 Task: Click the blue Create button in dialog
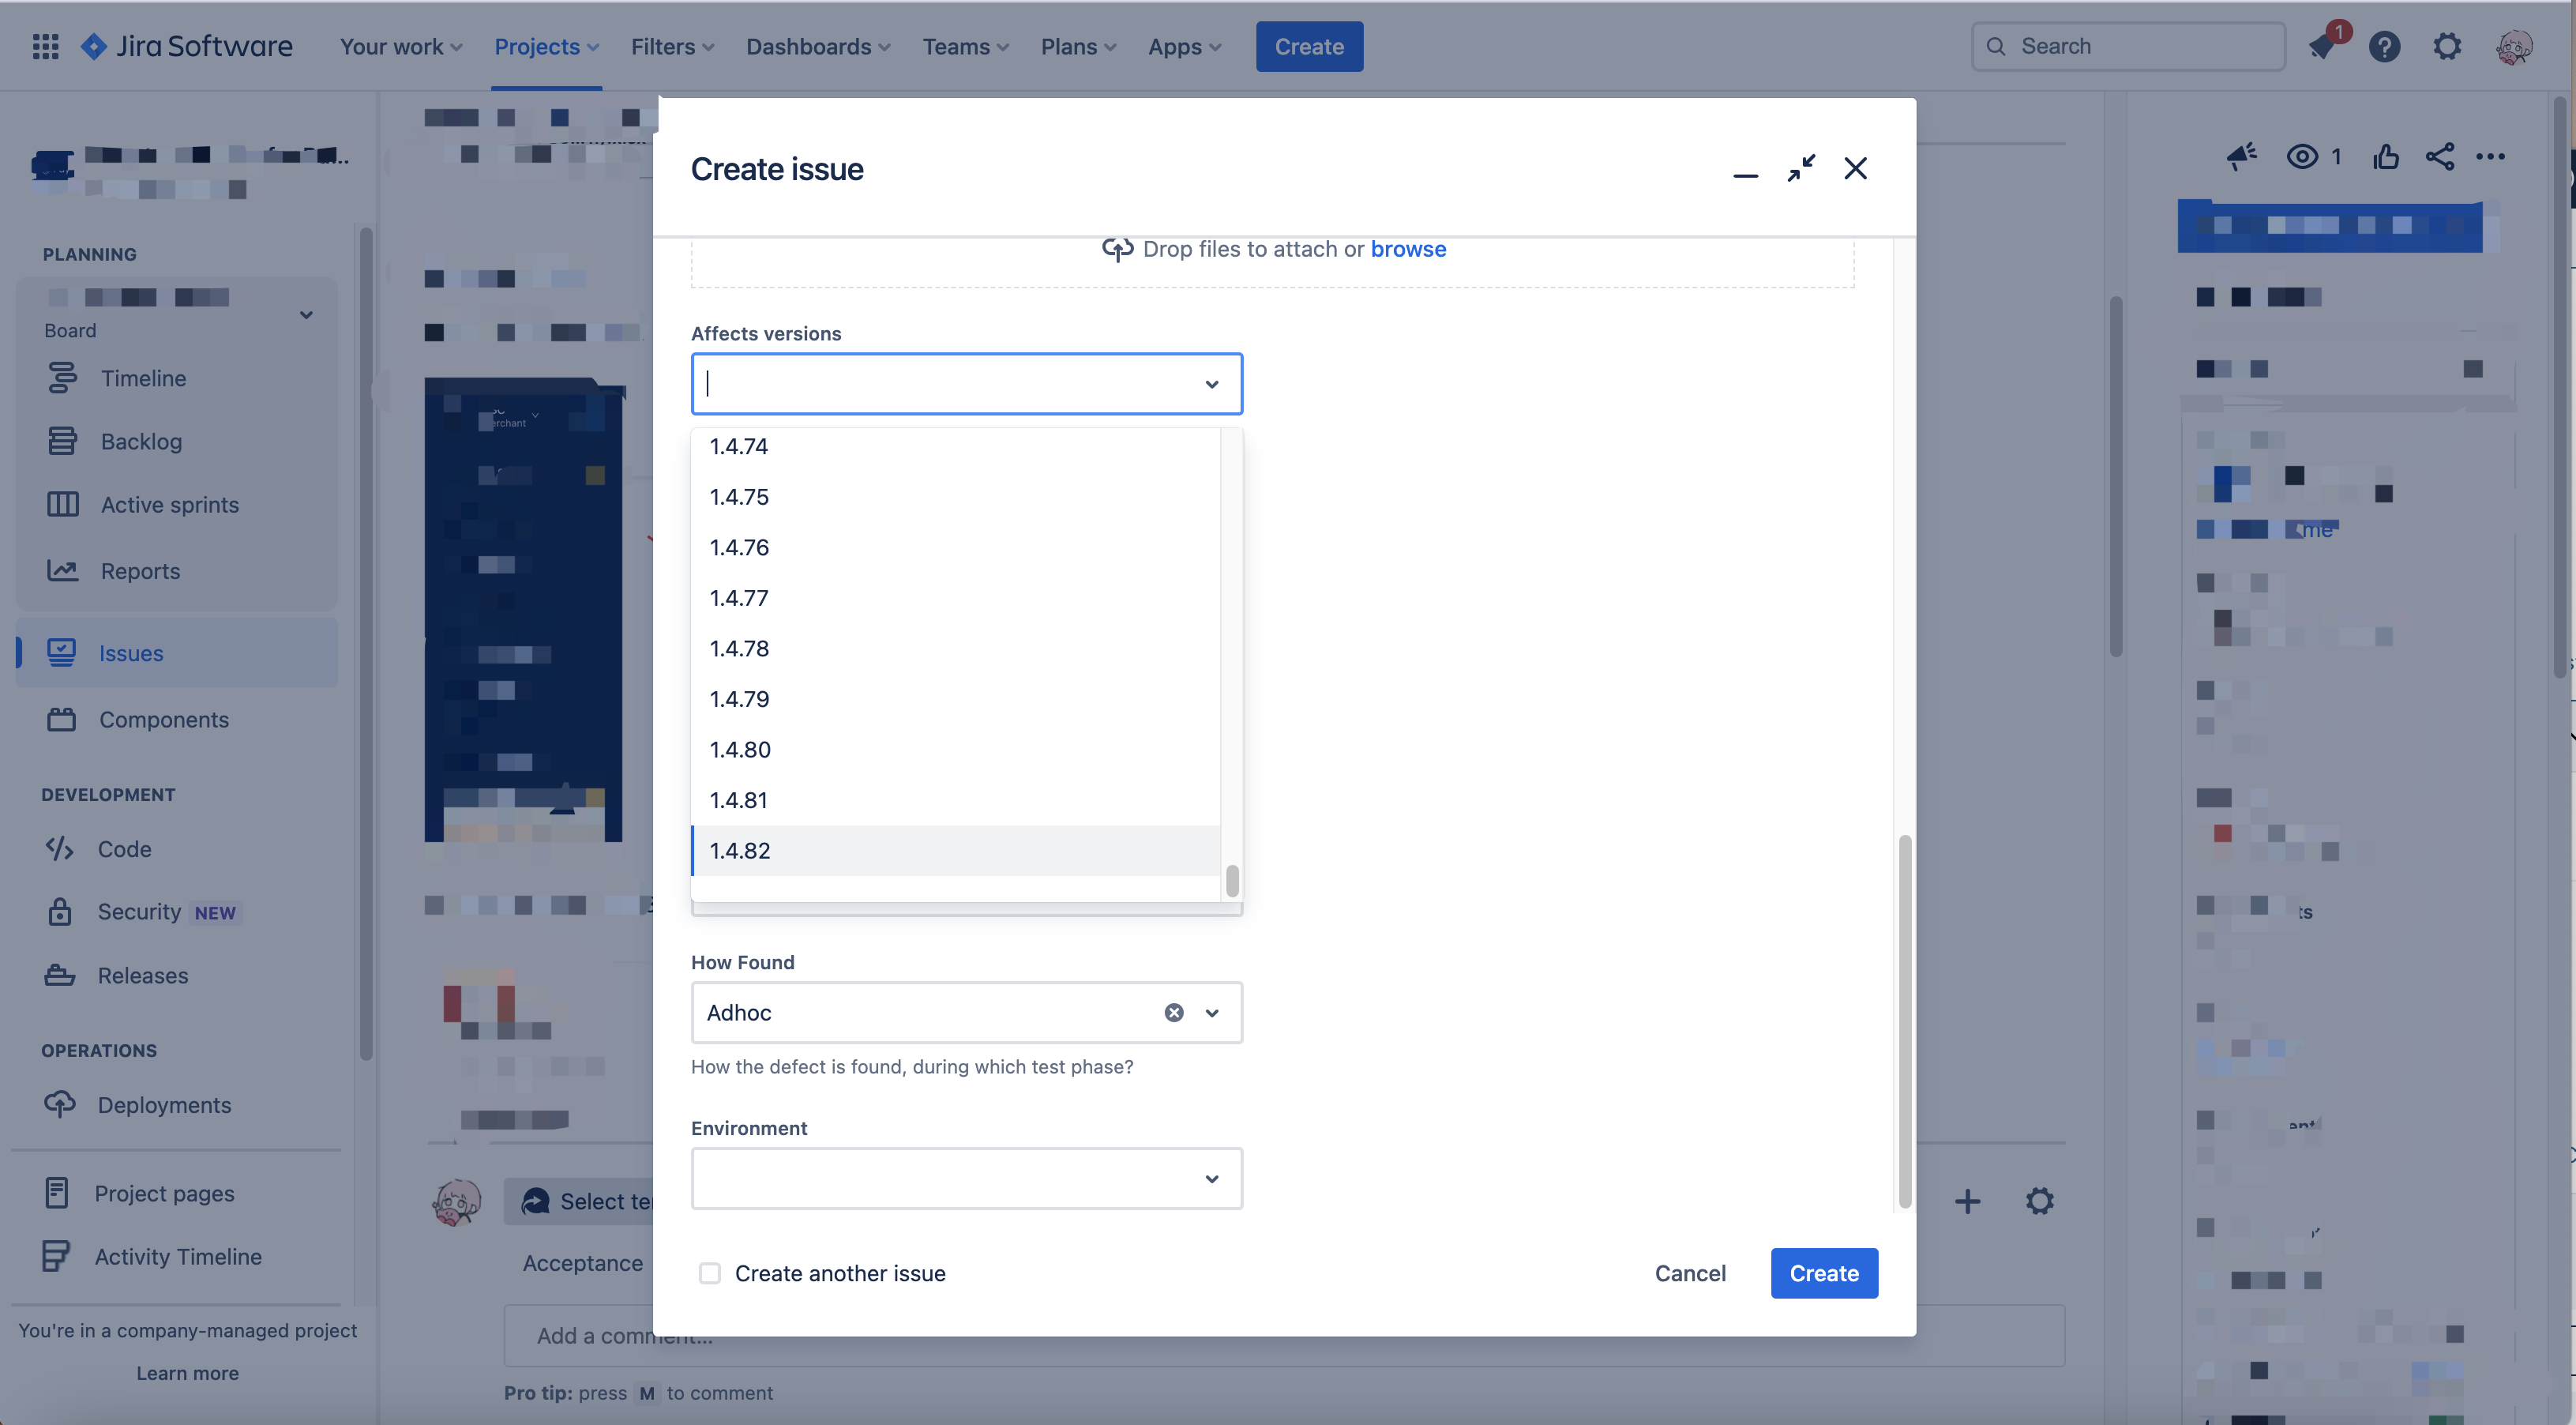[x=1824, y=1273]
